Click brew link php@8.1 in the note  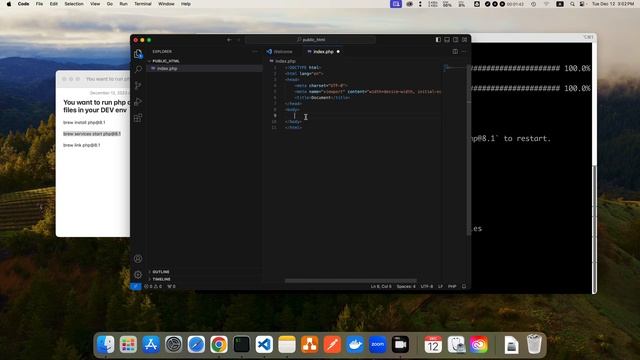tap(82, 145)
